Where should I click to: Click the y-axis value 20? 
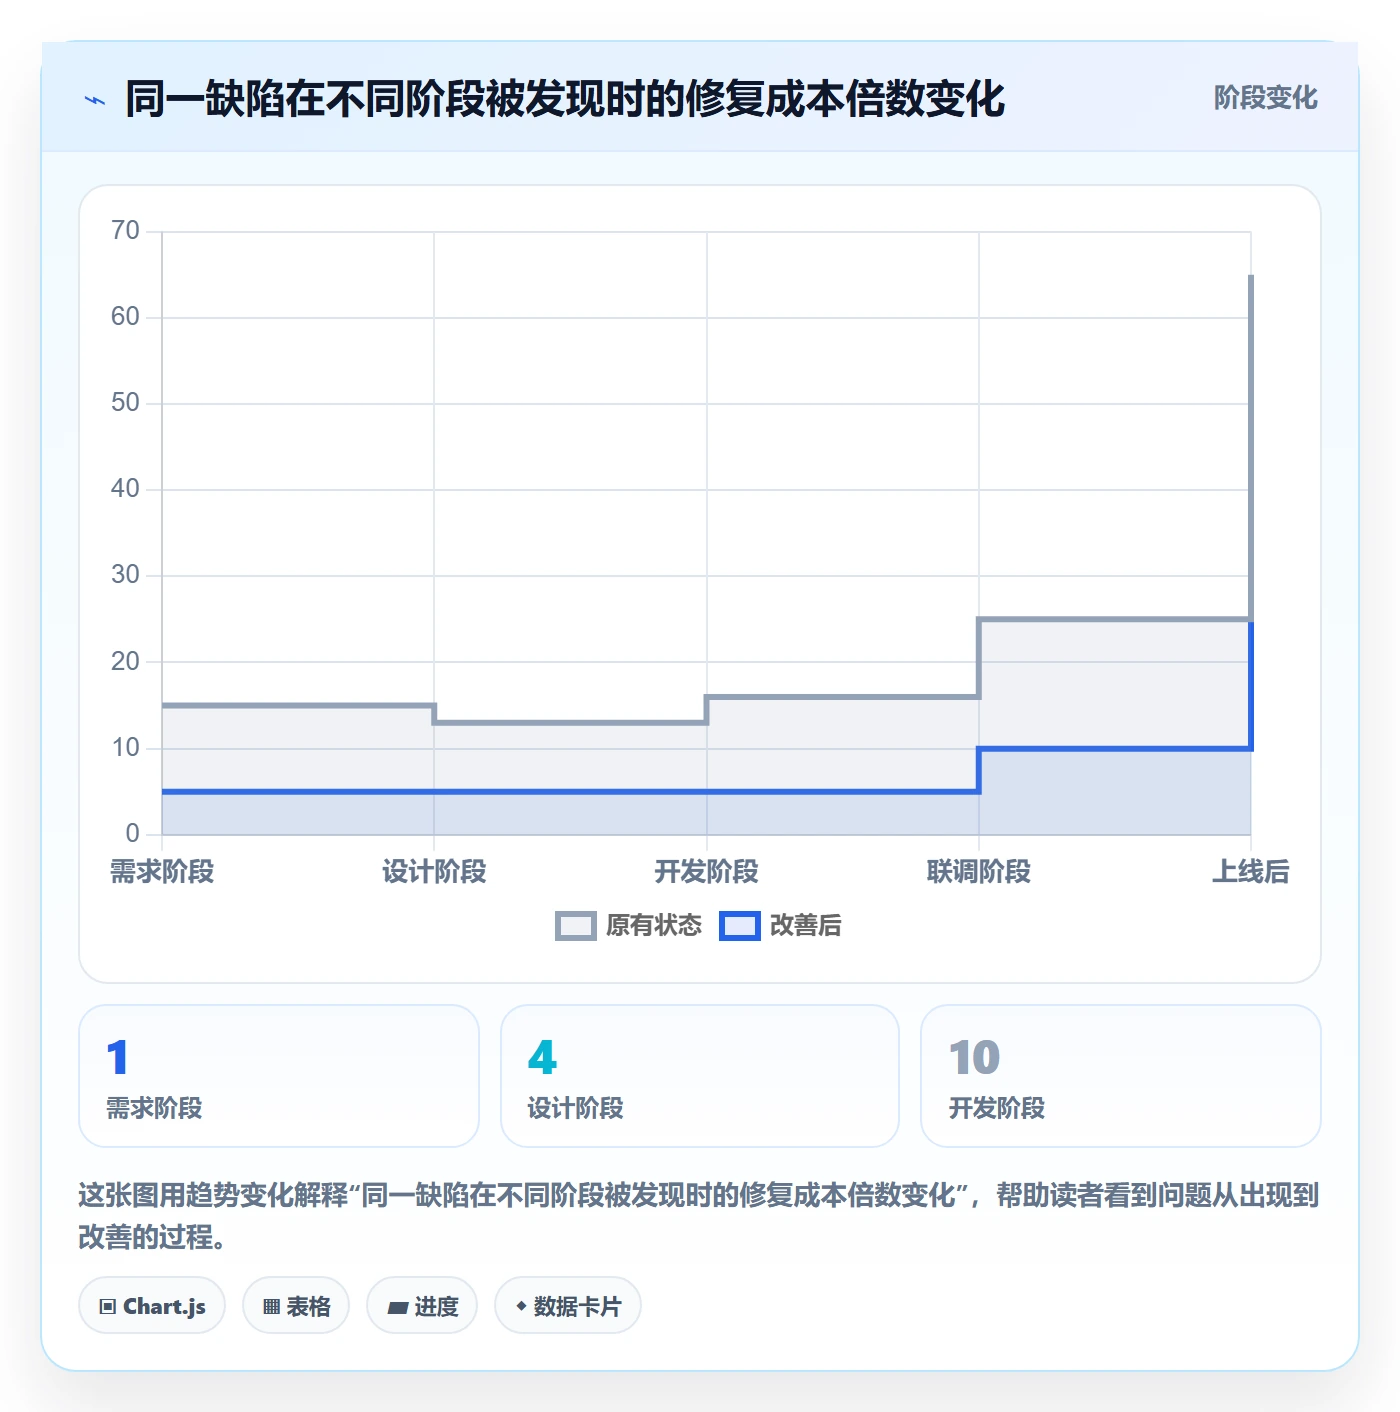tap(125, 662)
